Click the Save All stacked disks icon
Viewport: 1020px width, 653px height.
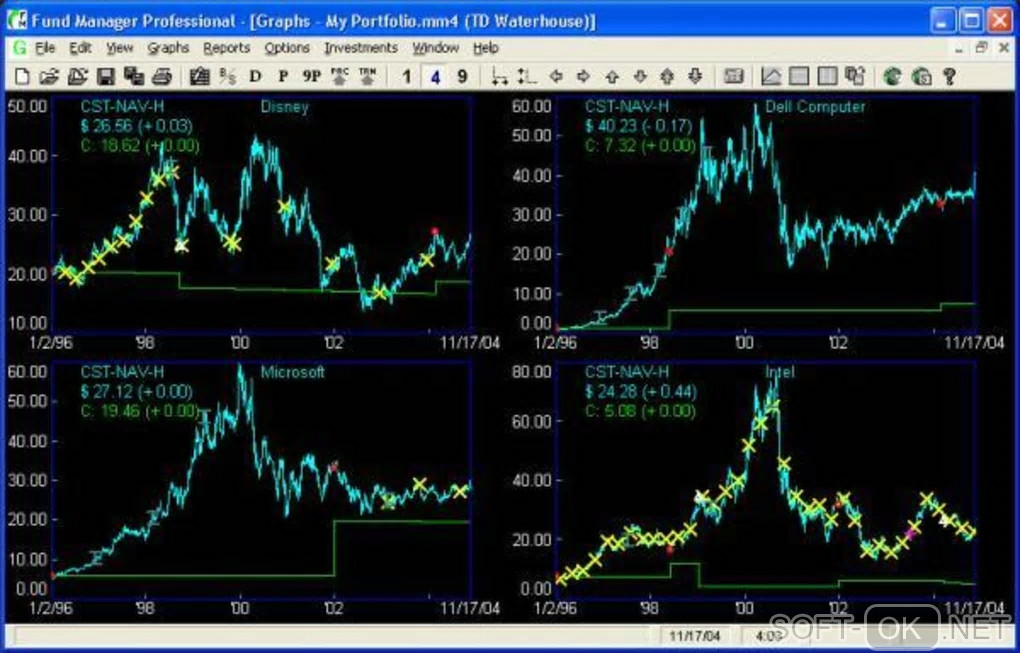134,77
